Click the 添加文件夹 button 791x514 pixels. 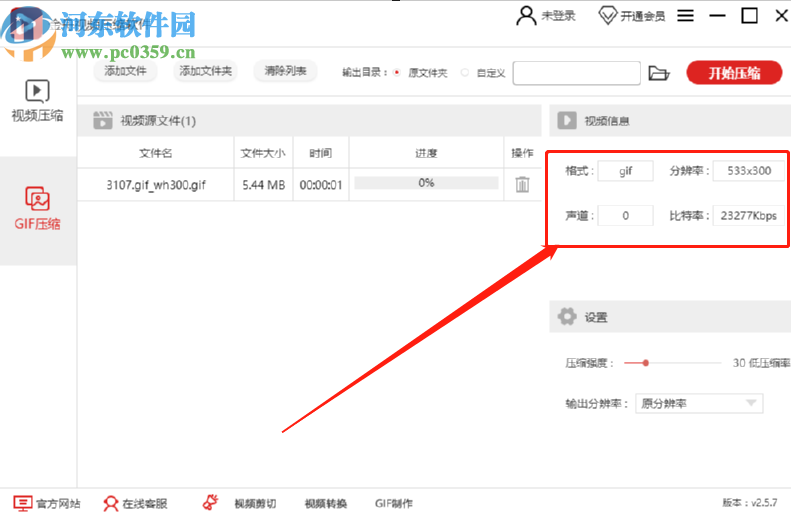point(205,71)
